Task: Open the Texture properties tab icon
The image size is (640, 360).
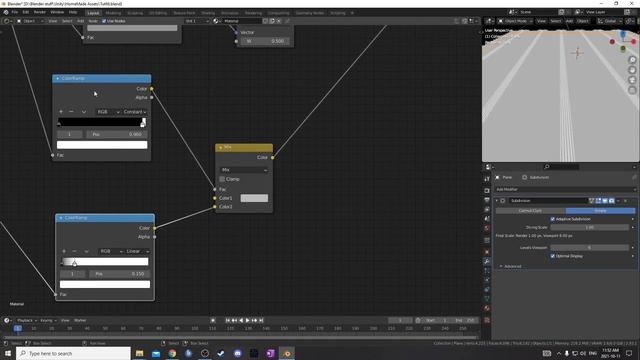Action: (x=487, y=320)
